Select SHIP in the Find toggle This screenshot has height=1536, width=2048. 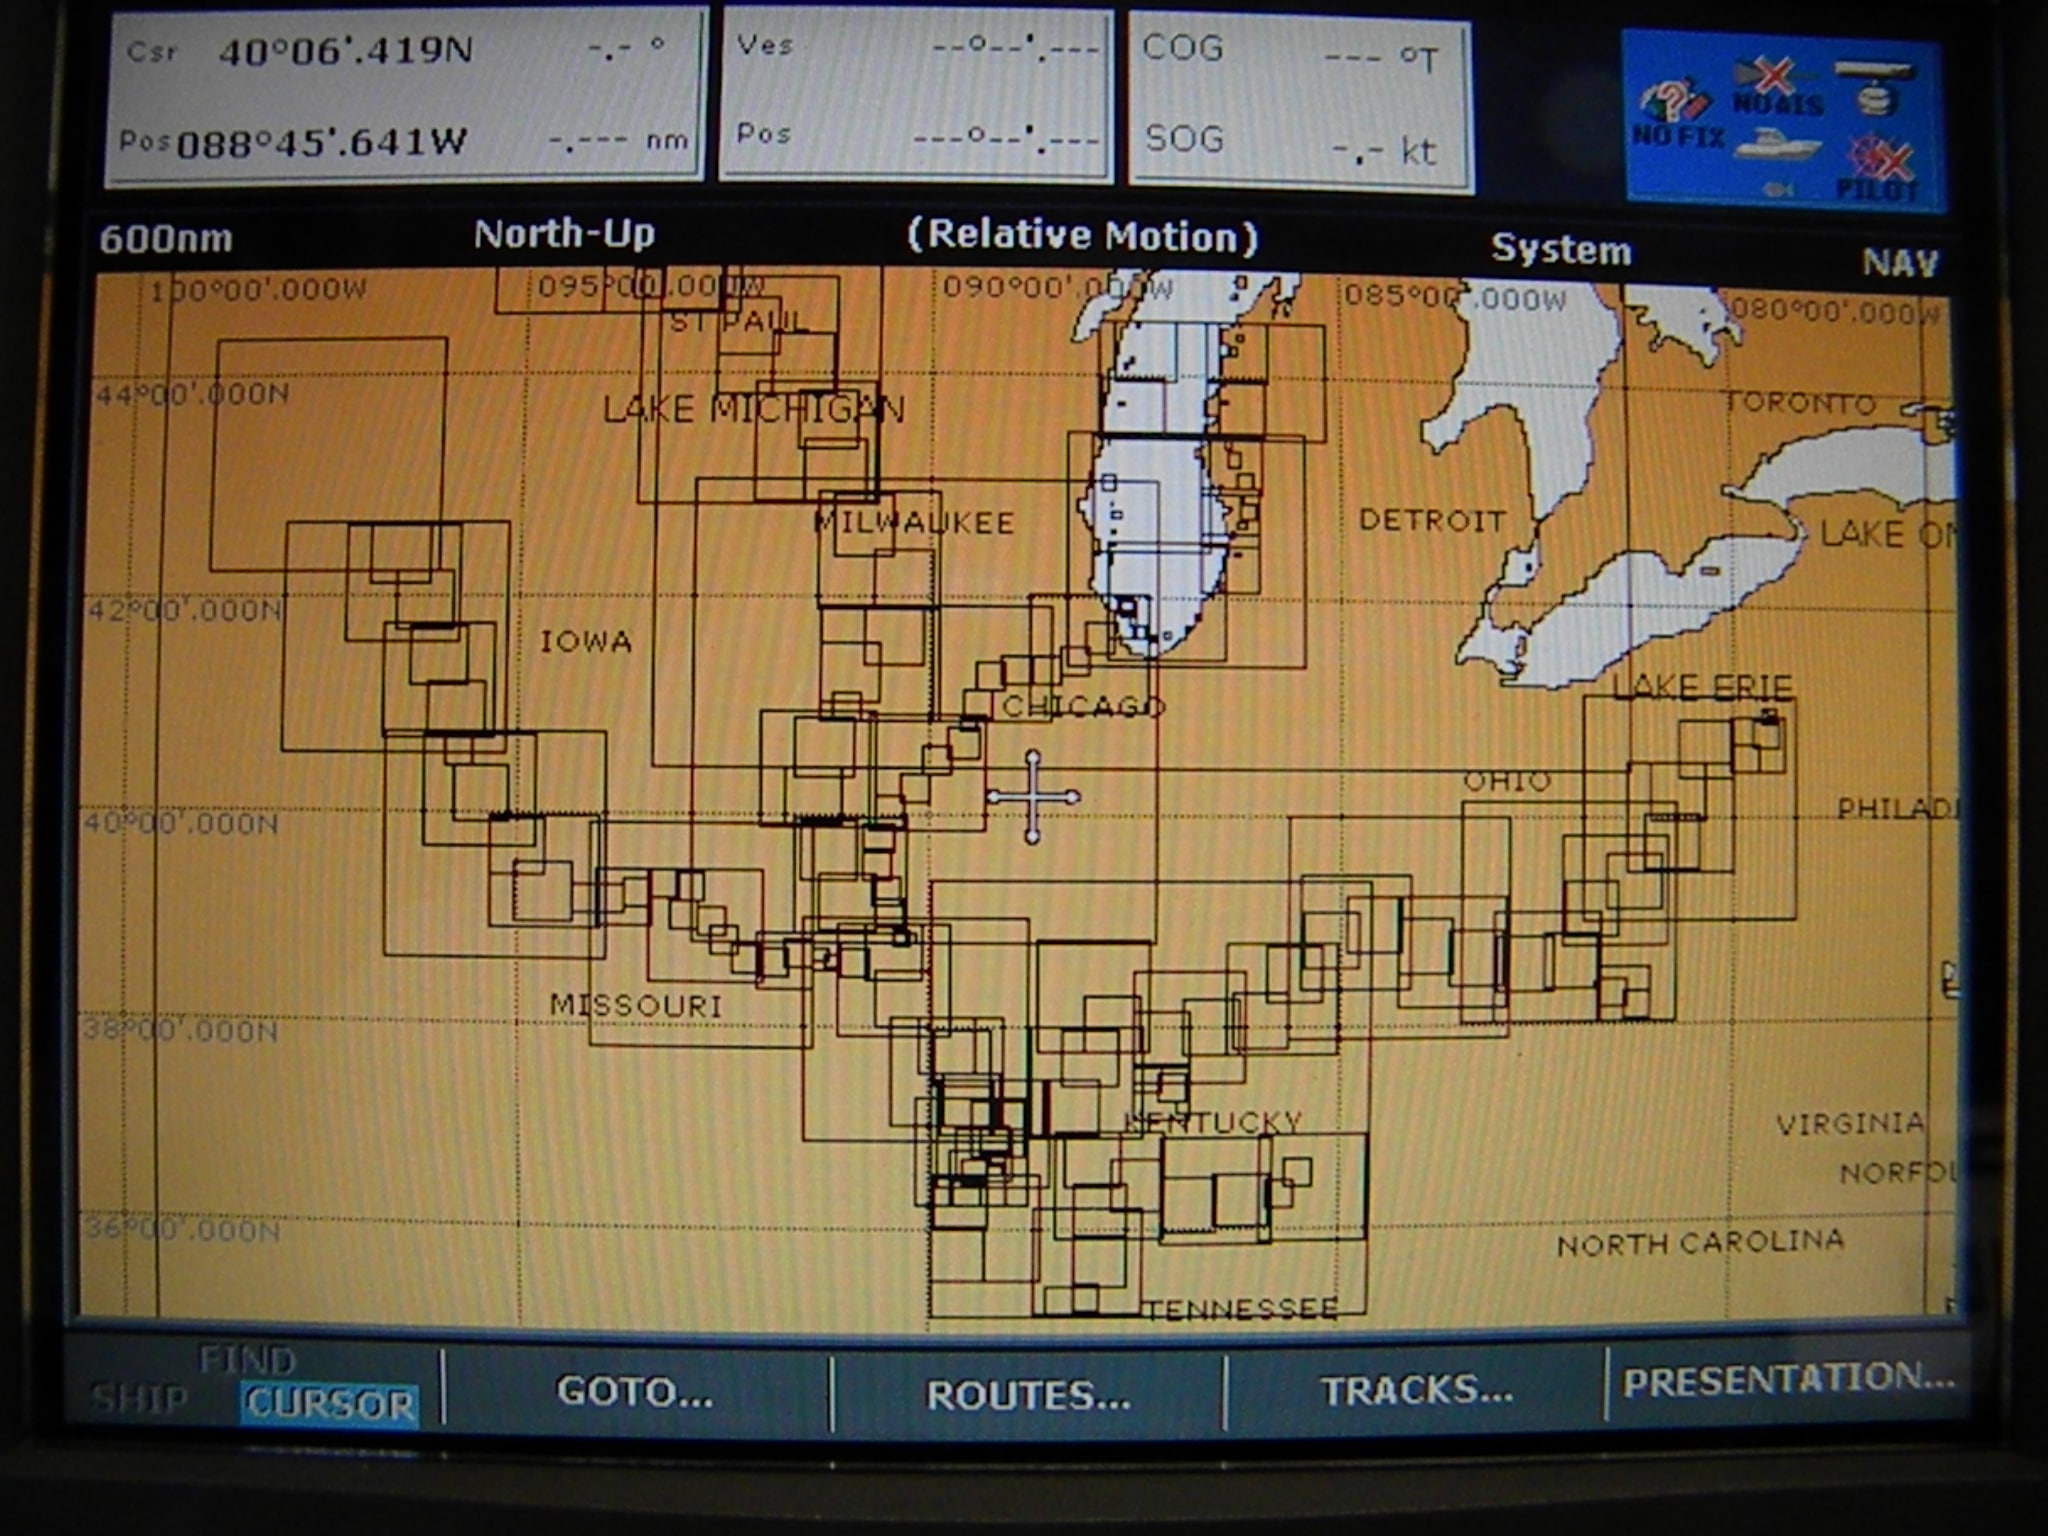coord(138,1399)
